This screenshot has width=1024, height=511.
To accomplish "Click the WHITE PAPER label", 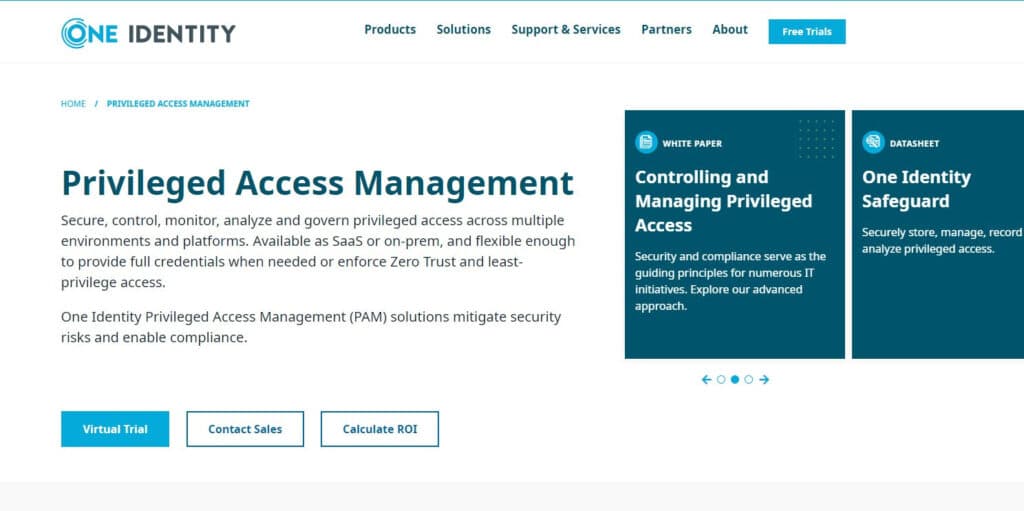I will coord(692,144).
